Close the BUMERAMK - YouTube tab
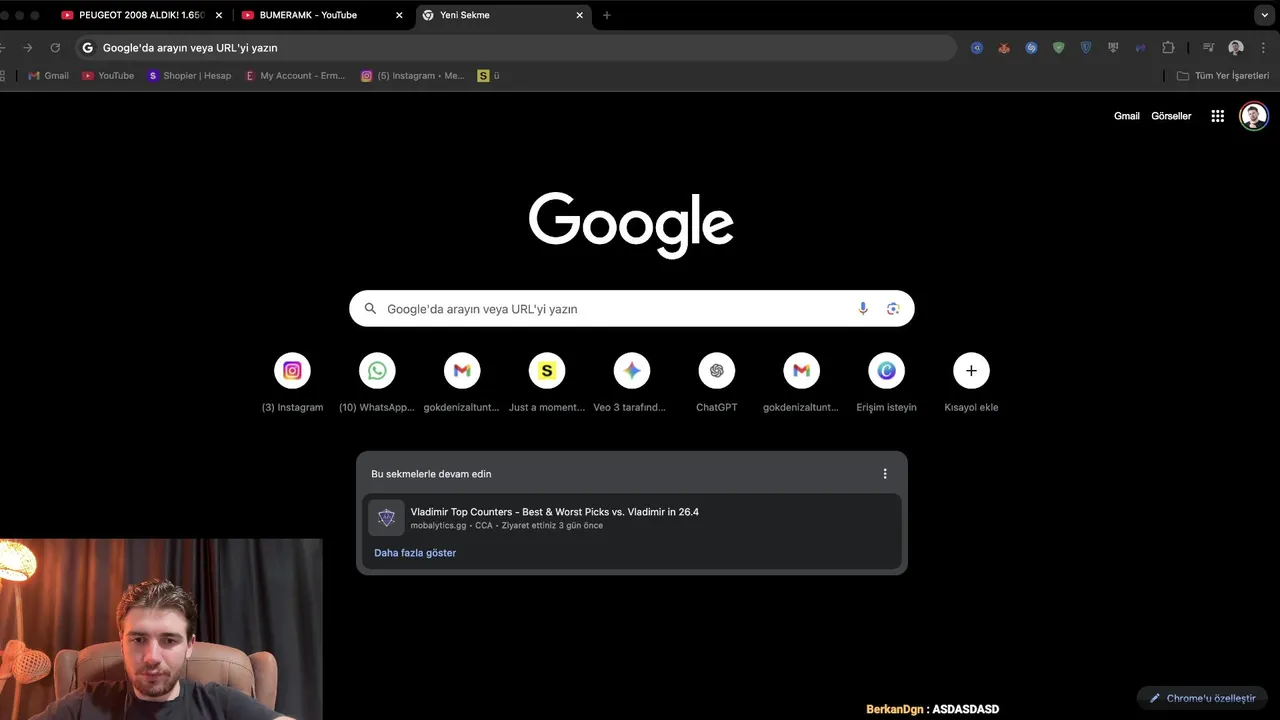The image size is (1280, 720). (x=399, y=15)
